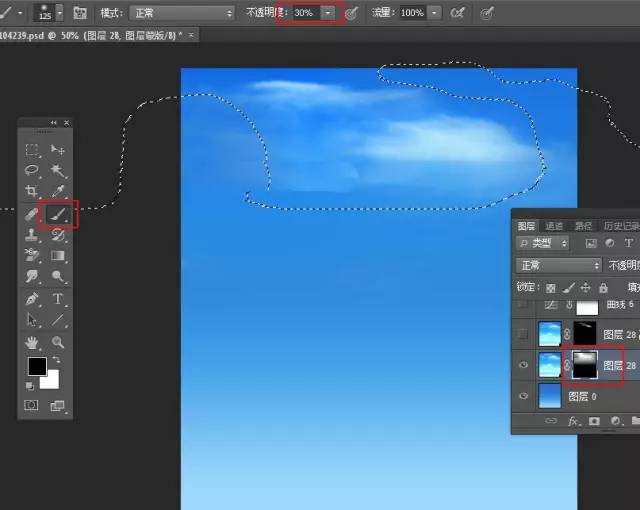
Task: Expand the 不透明度 30% opacity dropdown arrow
Action: pos(330,14)
